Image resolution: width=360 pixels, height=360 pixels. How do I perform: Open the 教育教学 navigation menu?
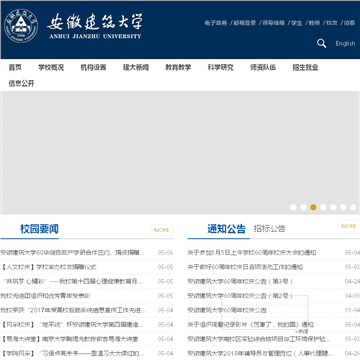[x=178, y=67]
